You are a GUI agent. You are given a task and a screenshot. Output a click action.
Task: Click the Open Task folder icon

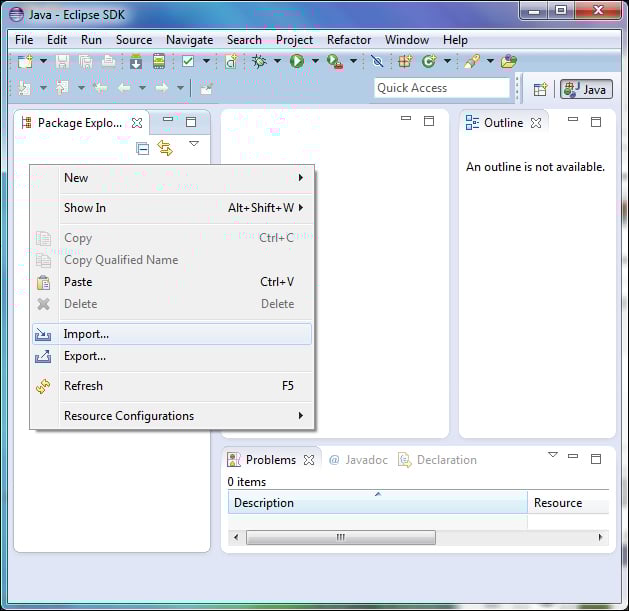[508, 61]
